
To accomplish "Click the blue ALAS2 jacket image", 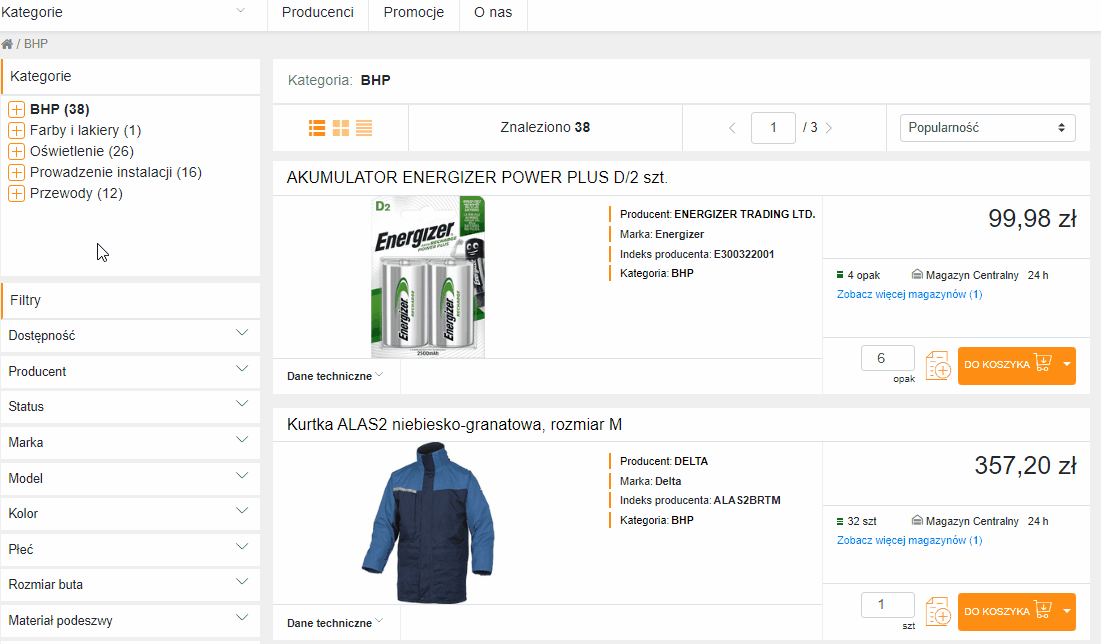I will 428,523.
